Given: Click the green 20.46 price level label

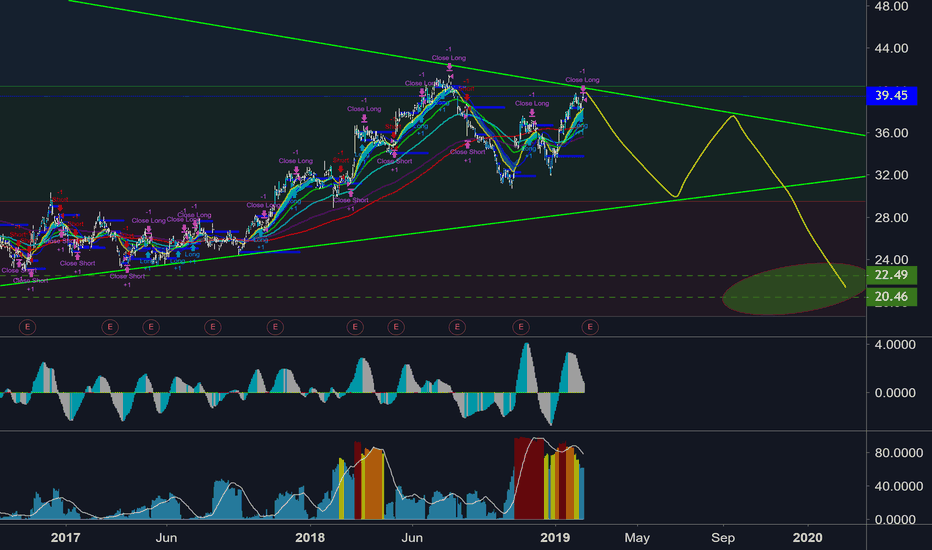Looking at the screenshot, I should coord(891,297).
